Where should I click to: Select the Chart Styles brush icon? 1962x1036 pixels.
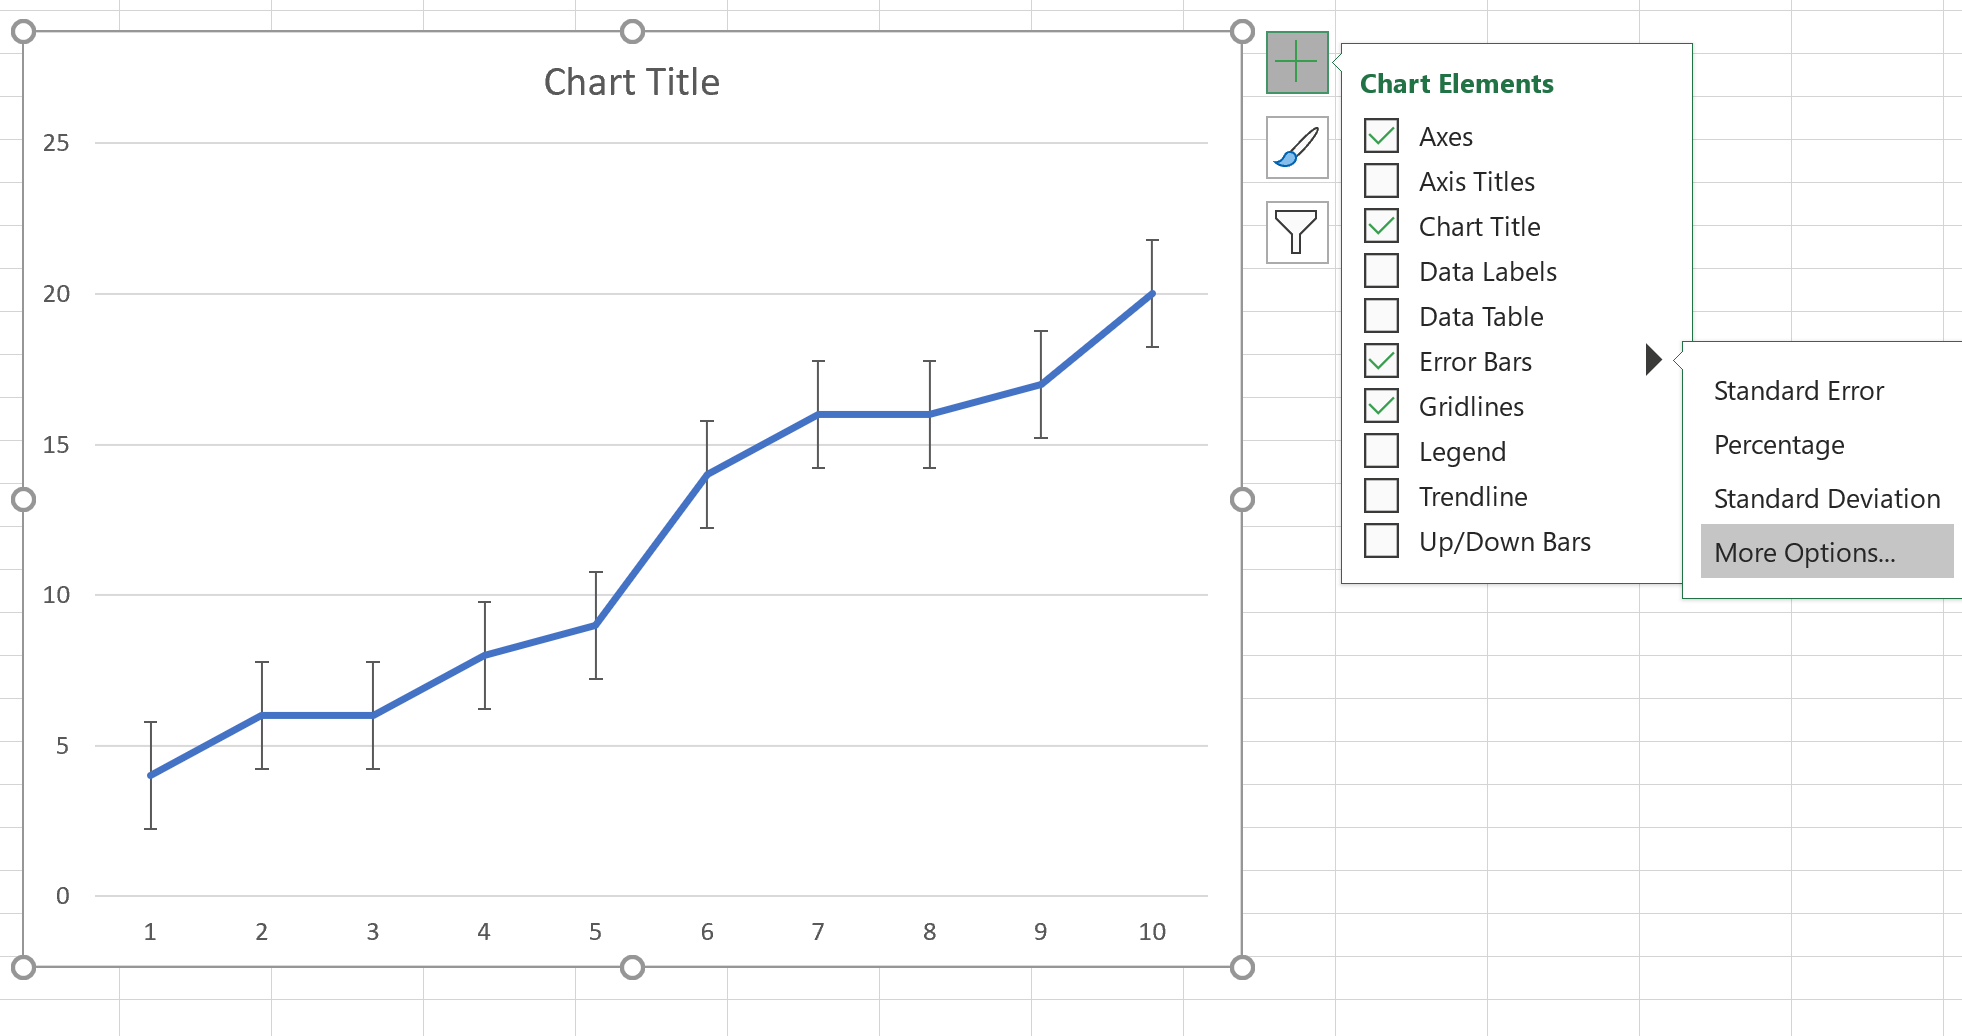pyautogui.click(x=1296, y=147)
